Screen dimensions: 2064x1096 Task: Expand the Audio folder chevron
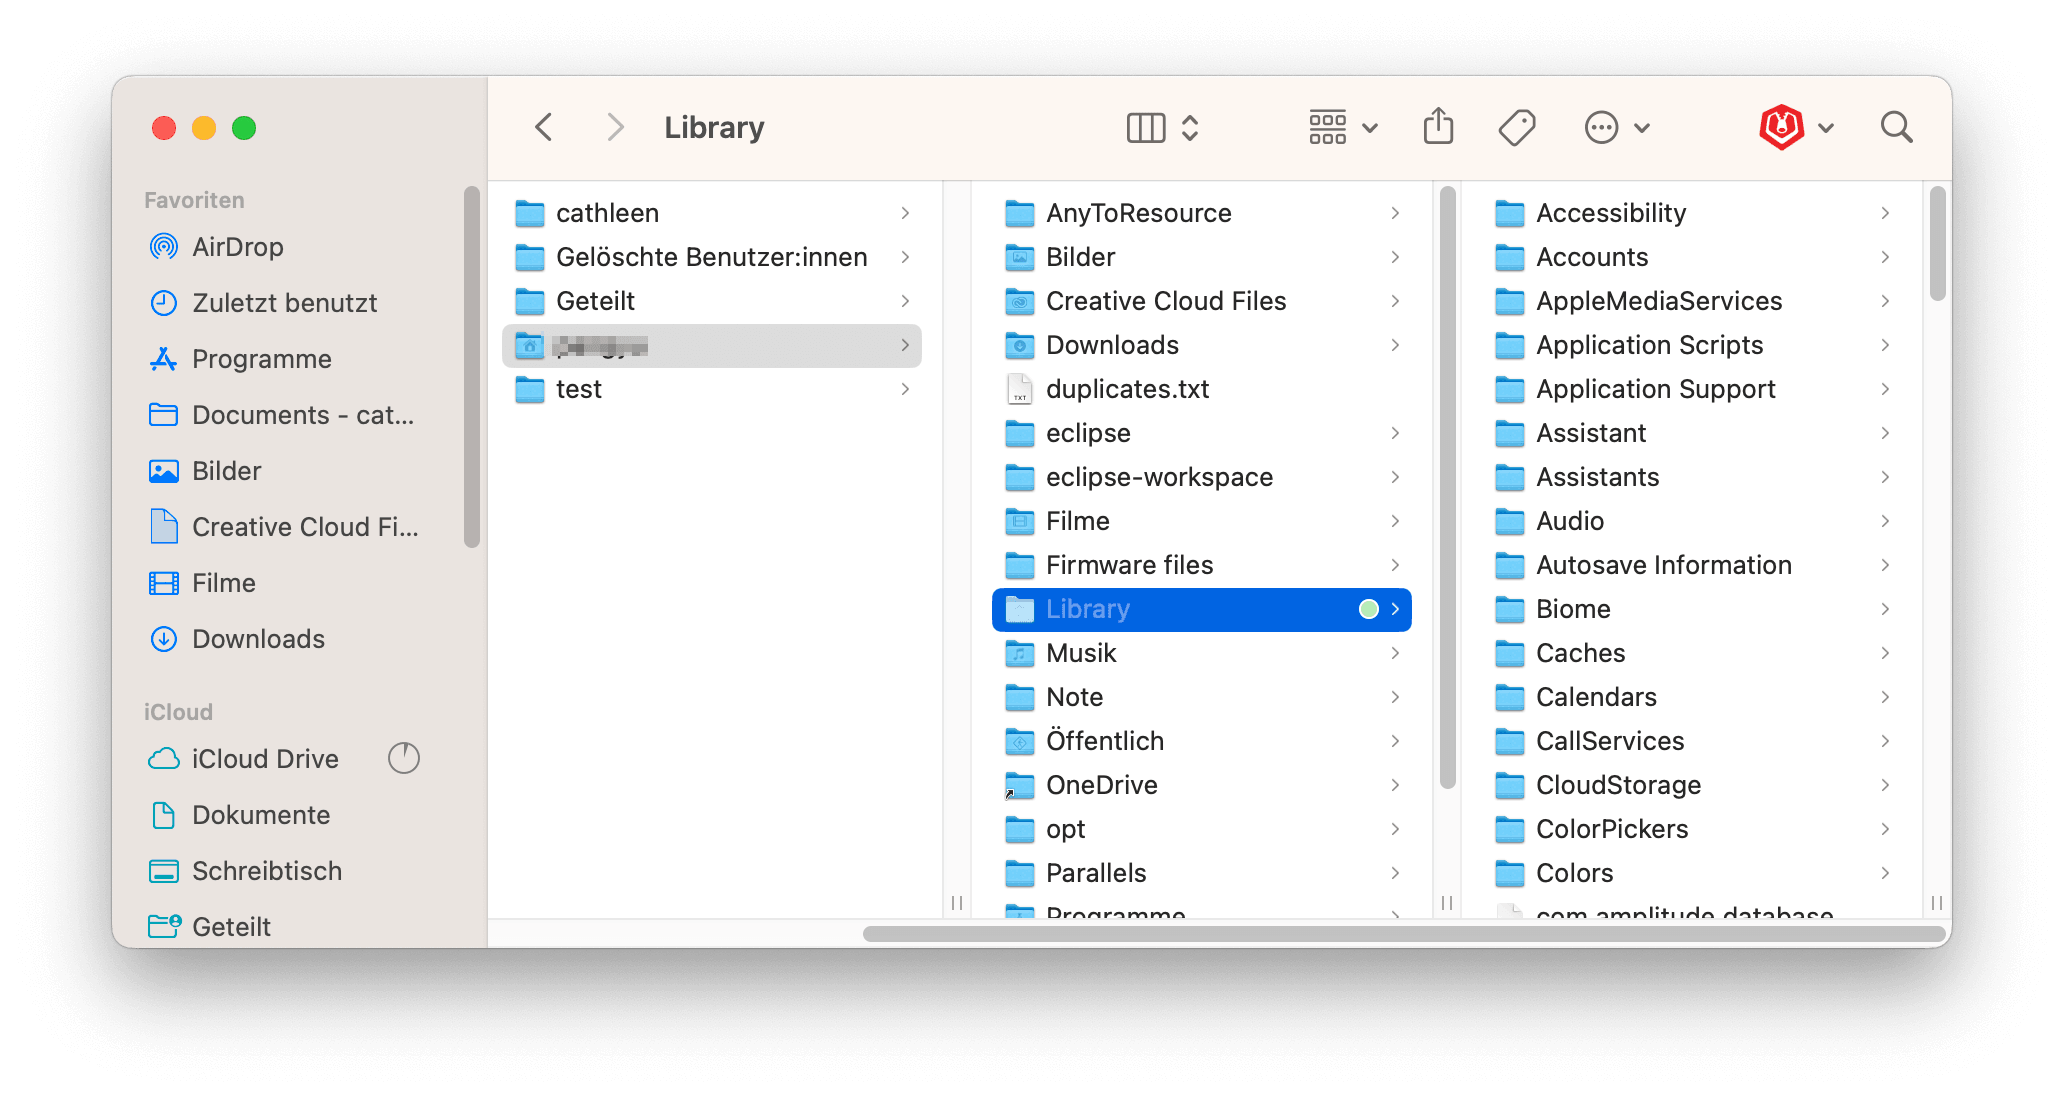1885,521
